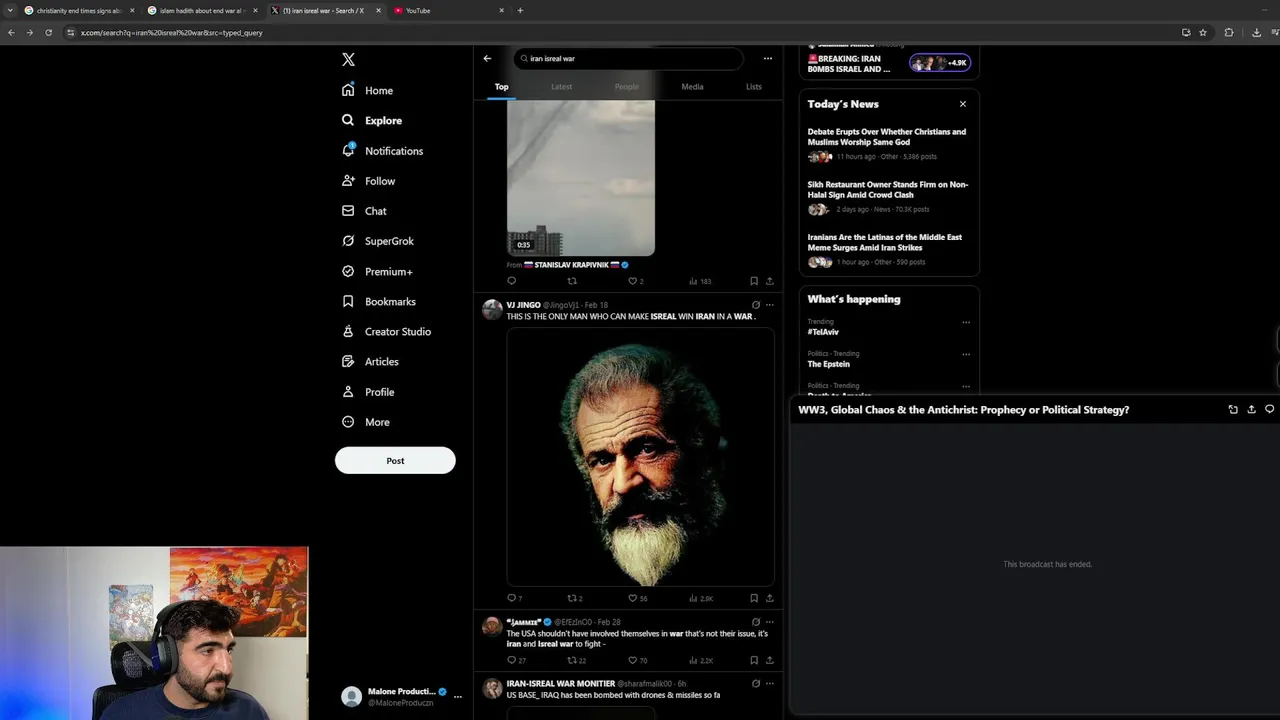Repost the Stanislav Krapivnik video post
1280x720 pixels.
(572, 281)
